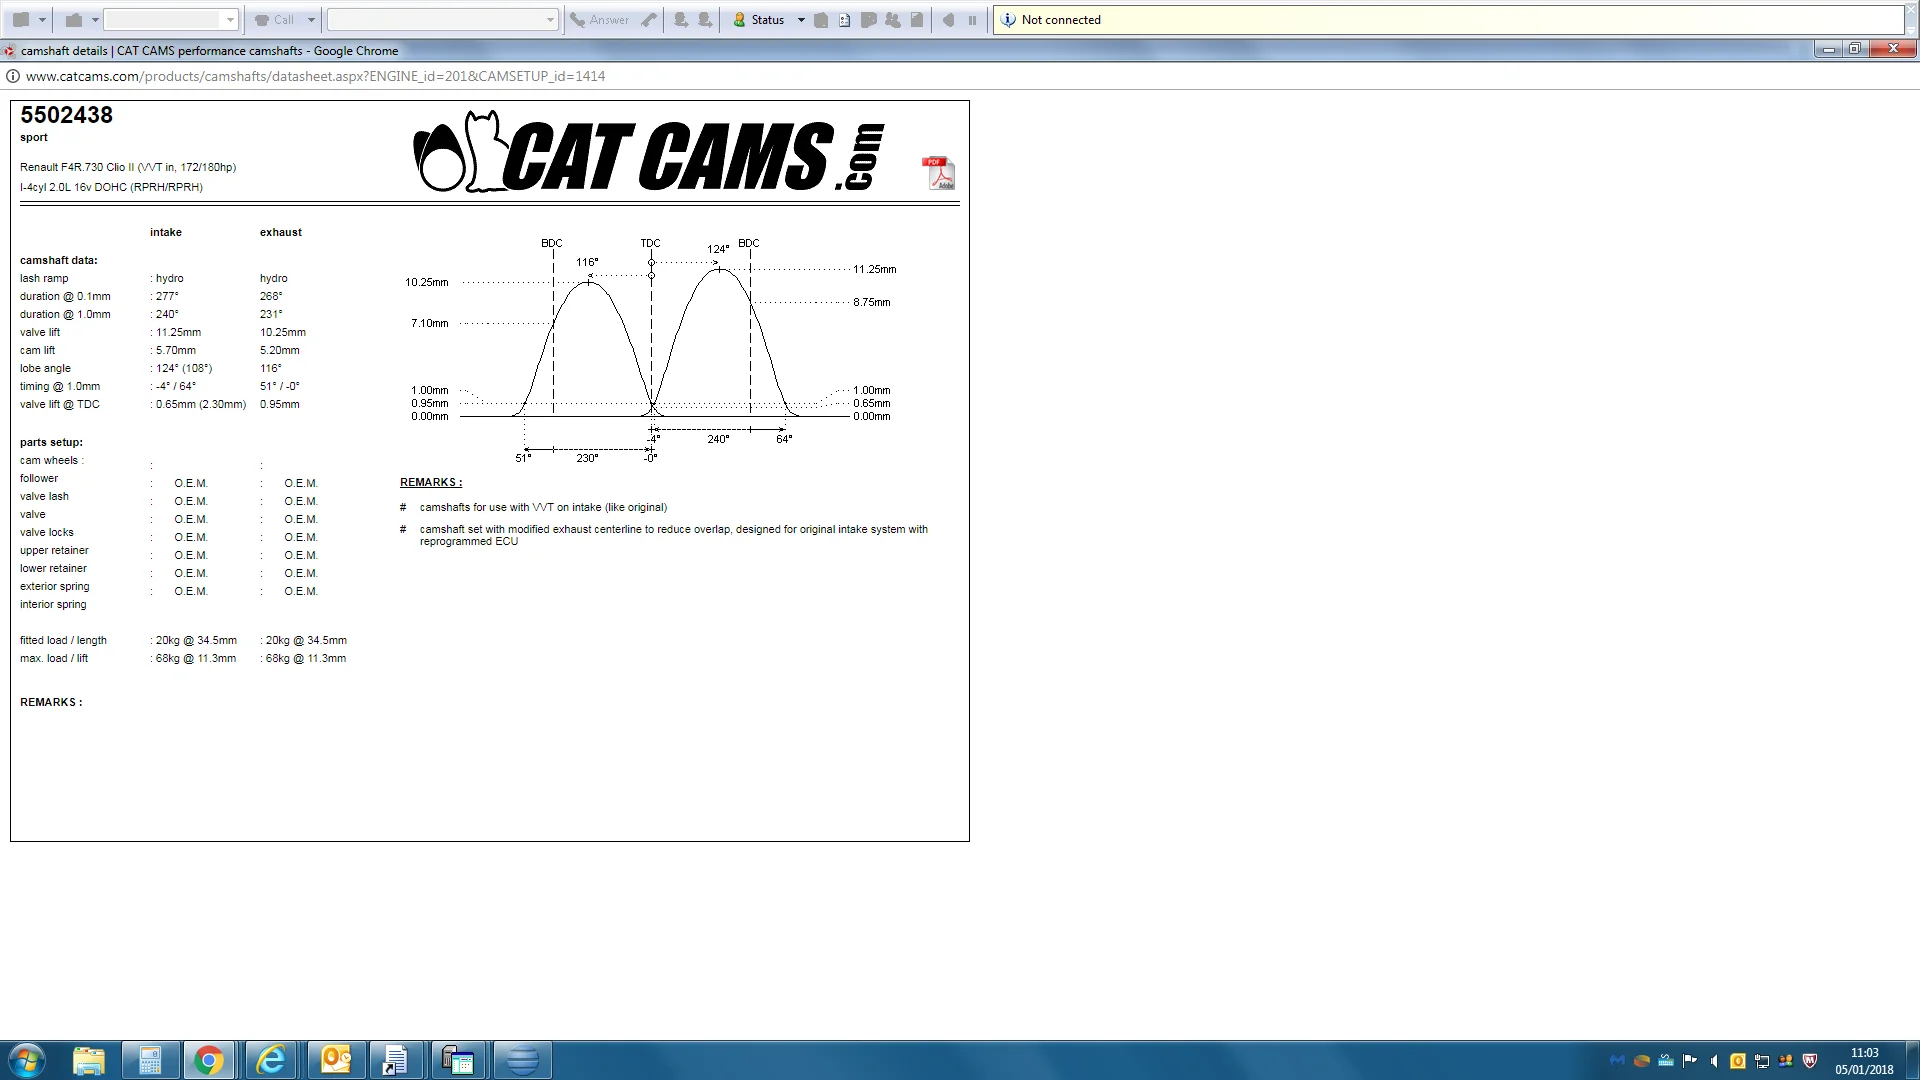Screen dimensions: 1920x1080
Task: Click the transfer call icon after Answer
Action: point(681,20)
